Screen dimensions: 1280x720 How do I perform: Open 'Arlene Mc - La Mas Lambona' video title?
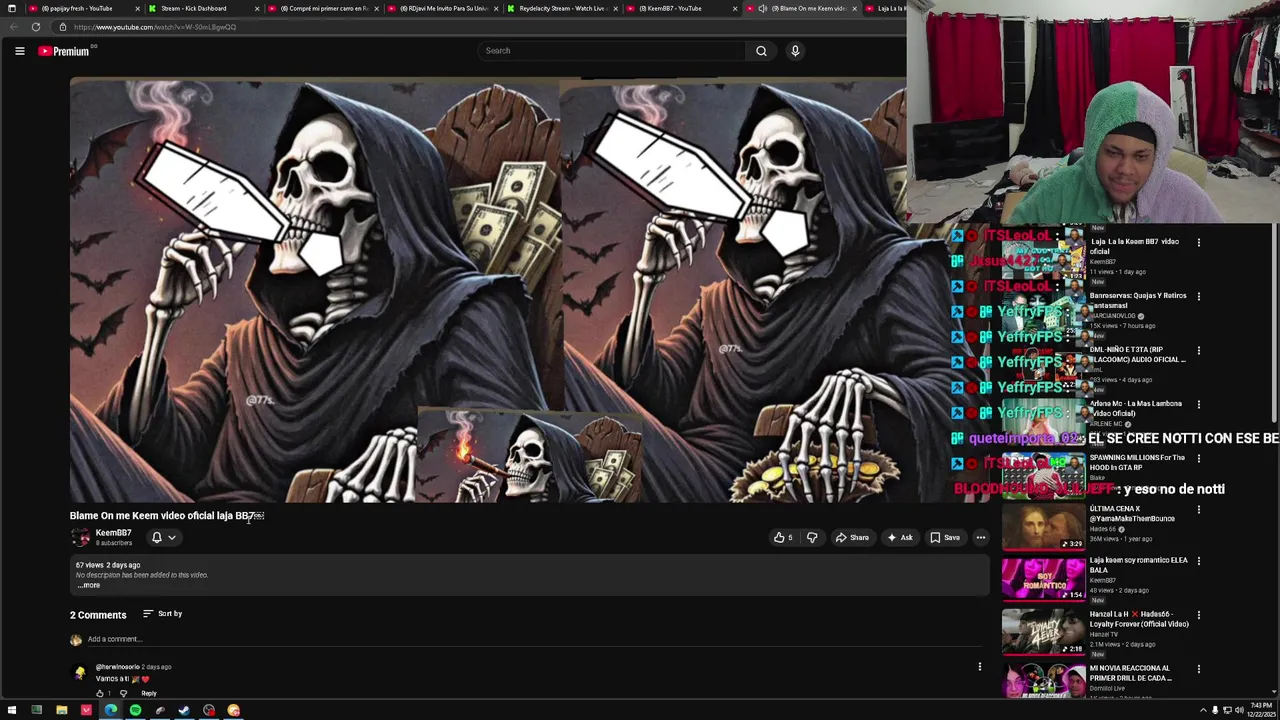(x=1135, y=408)
